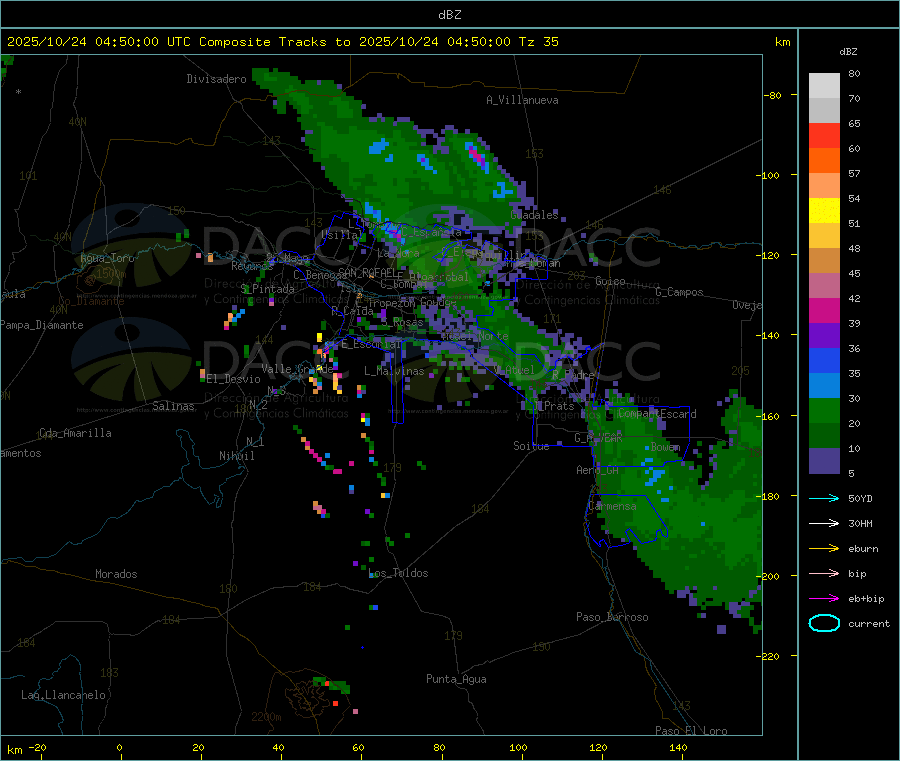The width and height of the screenshot is (900, 761).
Task: Click the Divisadero map label
Action: (x=216, y=79)
